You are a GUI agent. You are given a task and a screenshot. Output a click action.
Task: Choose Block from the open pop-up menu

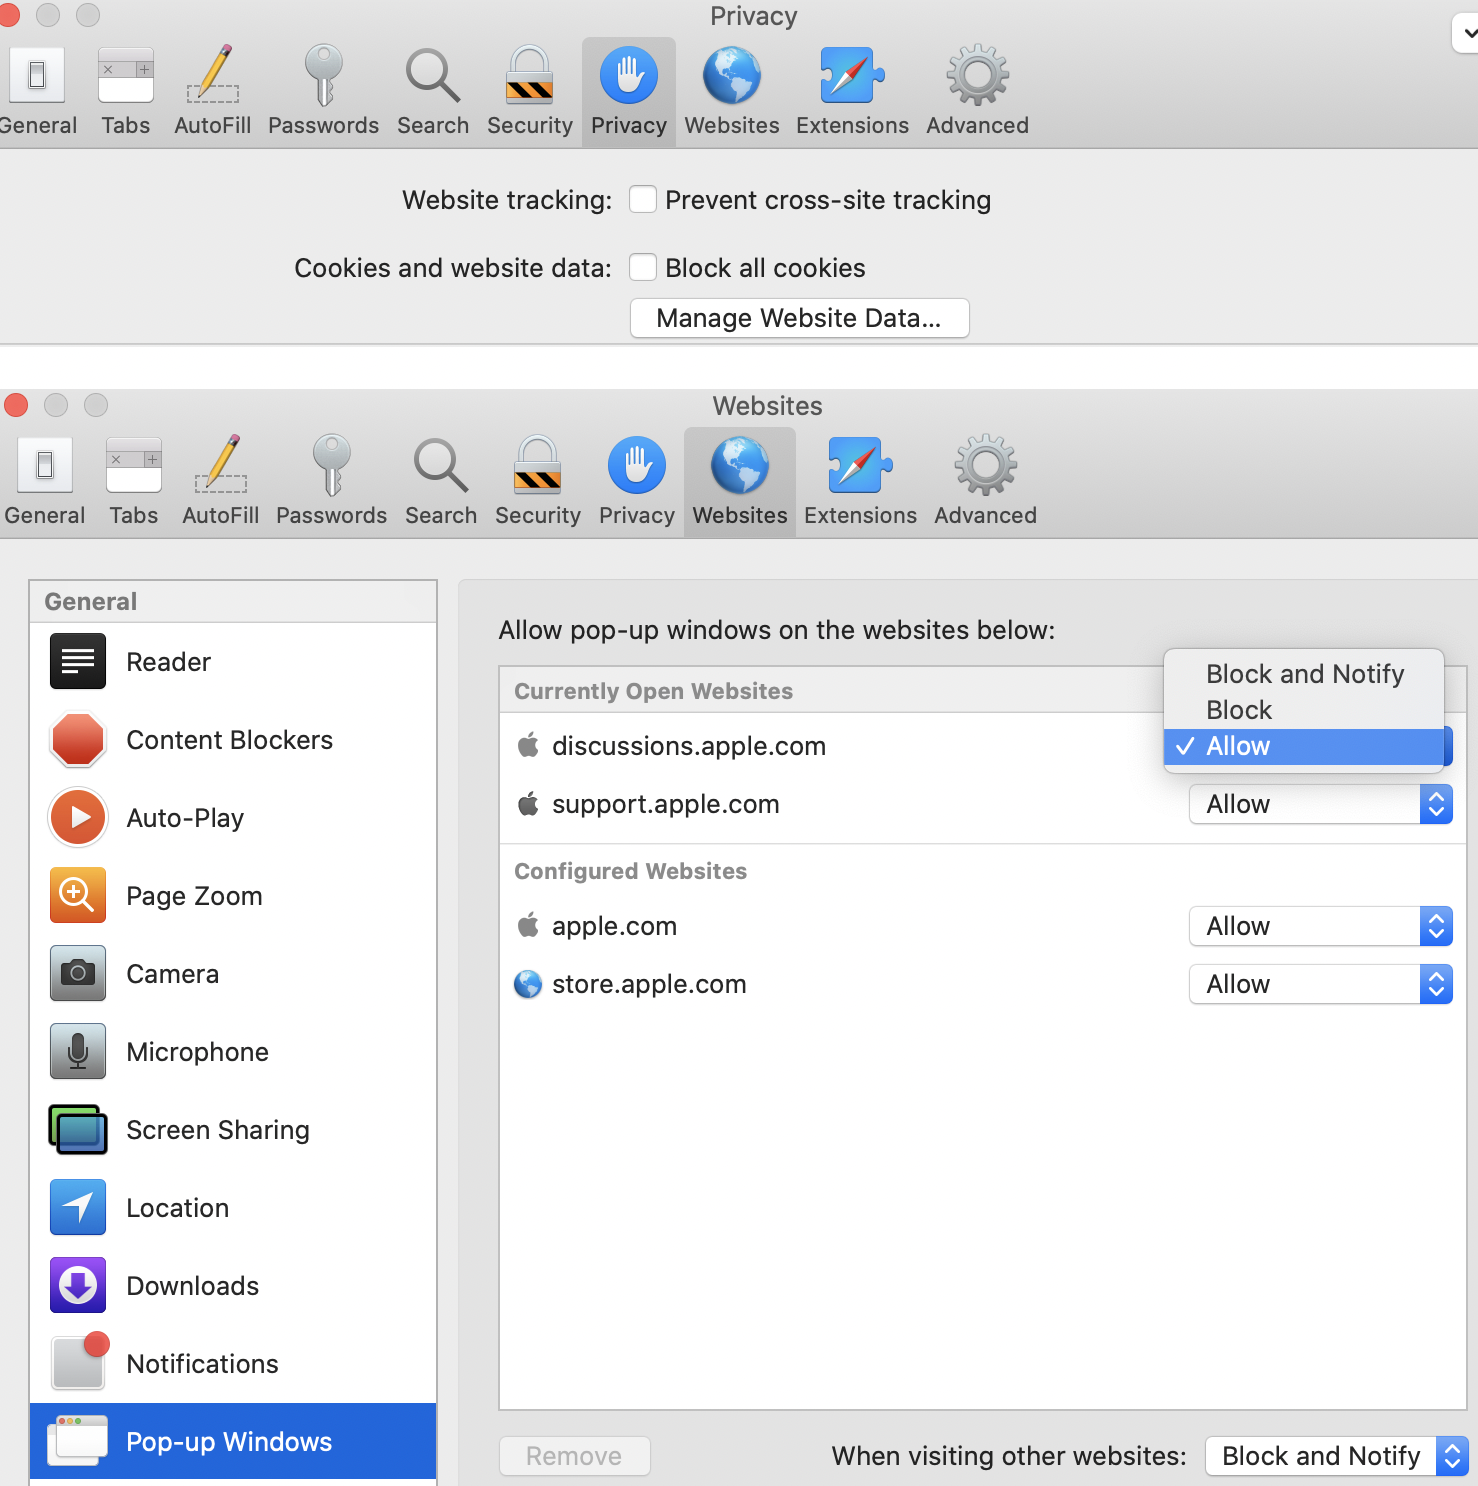tap(1304, 710)
